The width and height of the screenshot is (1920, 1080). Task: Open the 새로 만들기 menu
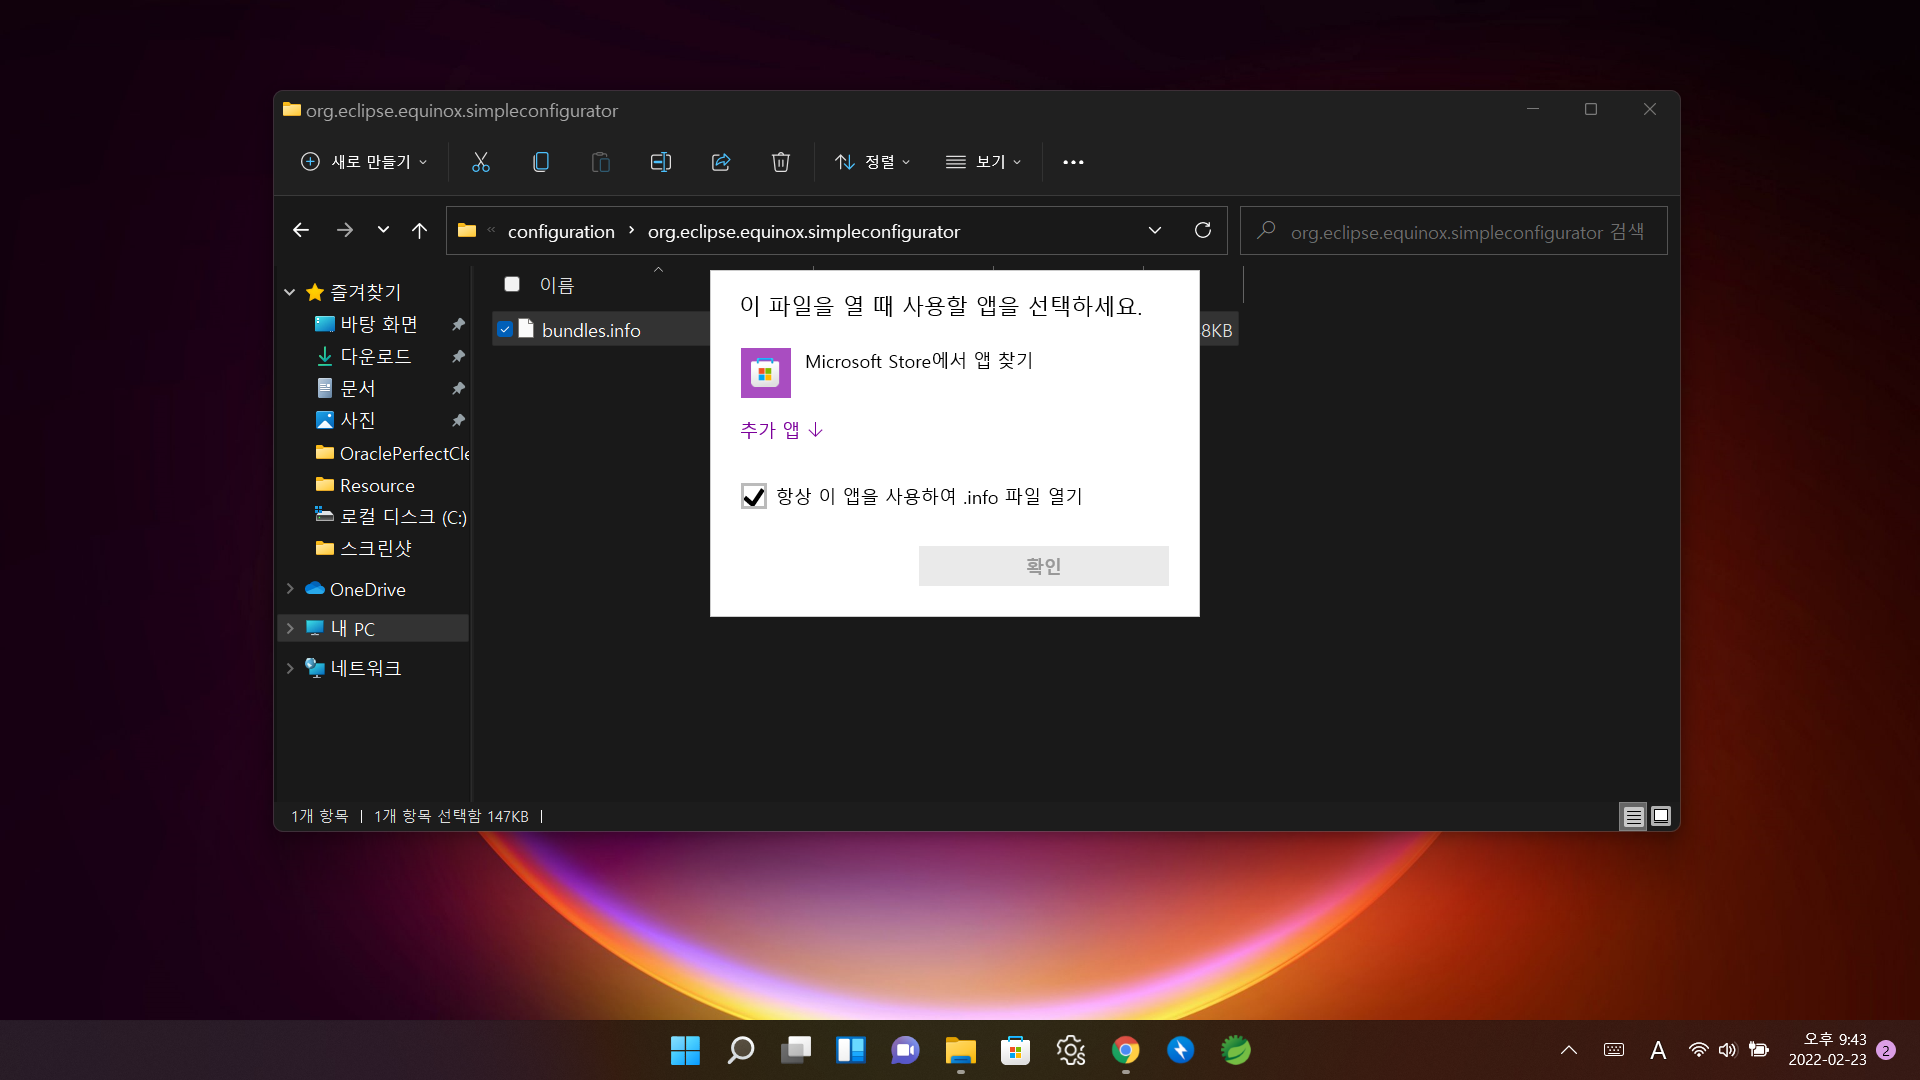click(x=365, y=162)
